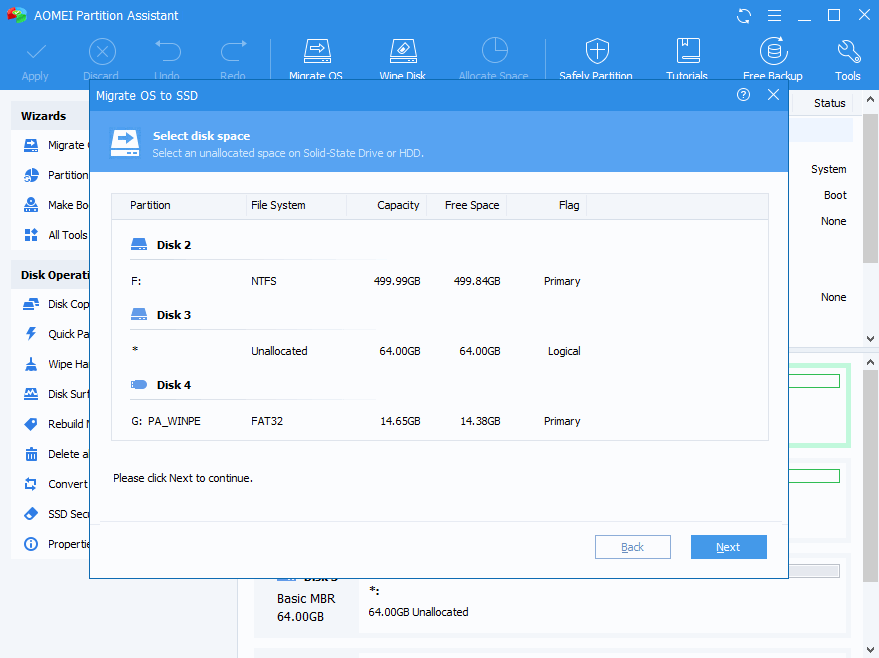Click the Status column header in main window
879x658 pixels.
(x=829, y=103)
